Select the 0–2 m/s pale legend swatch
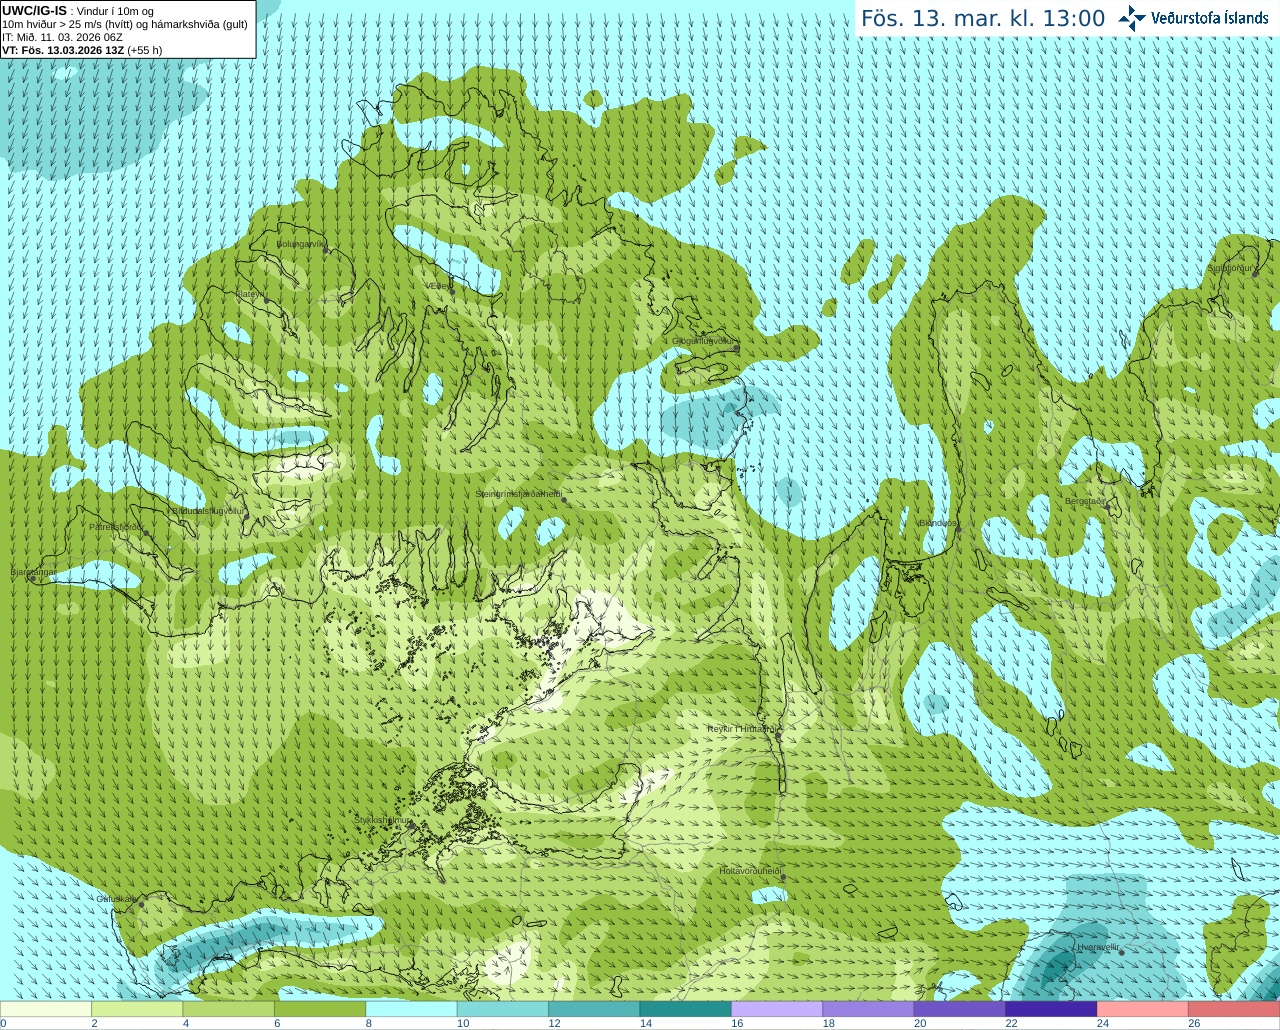Viewport: 1280px width, 1030px height. [46, 1009]
